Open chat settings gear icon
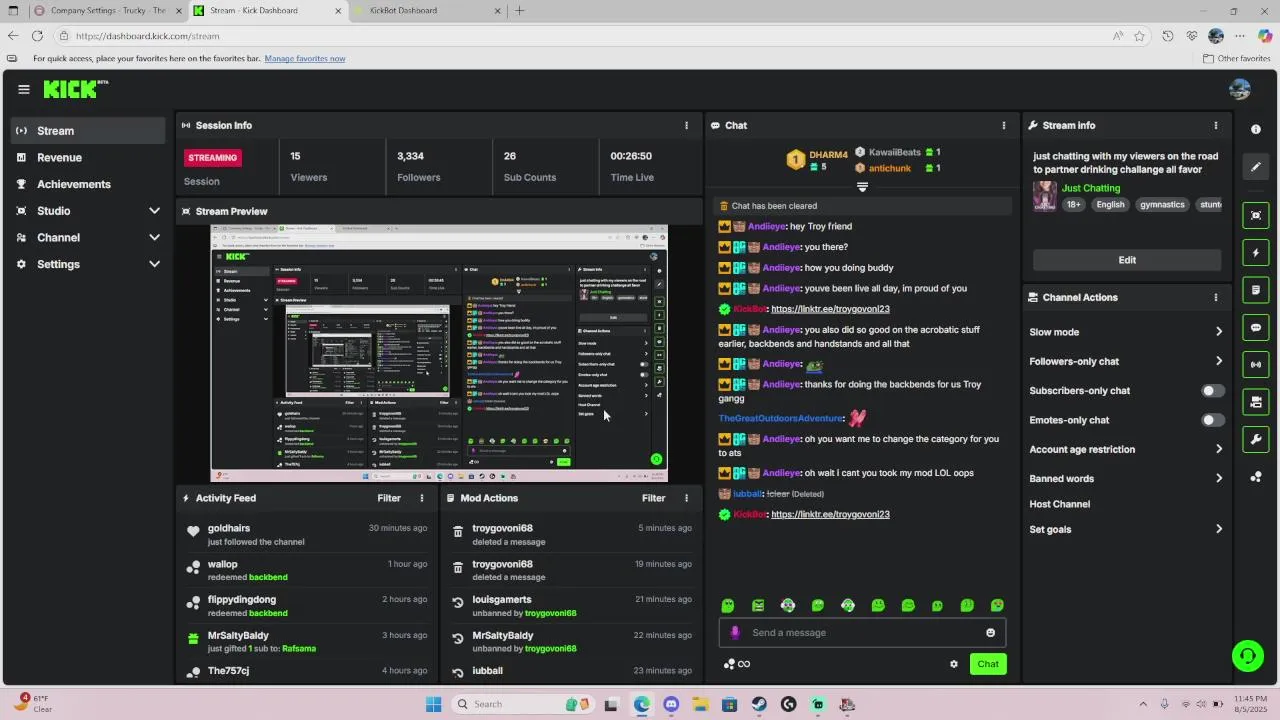This screenshot has width=1280, height=720. pos(954,664)
